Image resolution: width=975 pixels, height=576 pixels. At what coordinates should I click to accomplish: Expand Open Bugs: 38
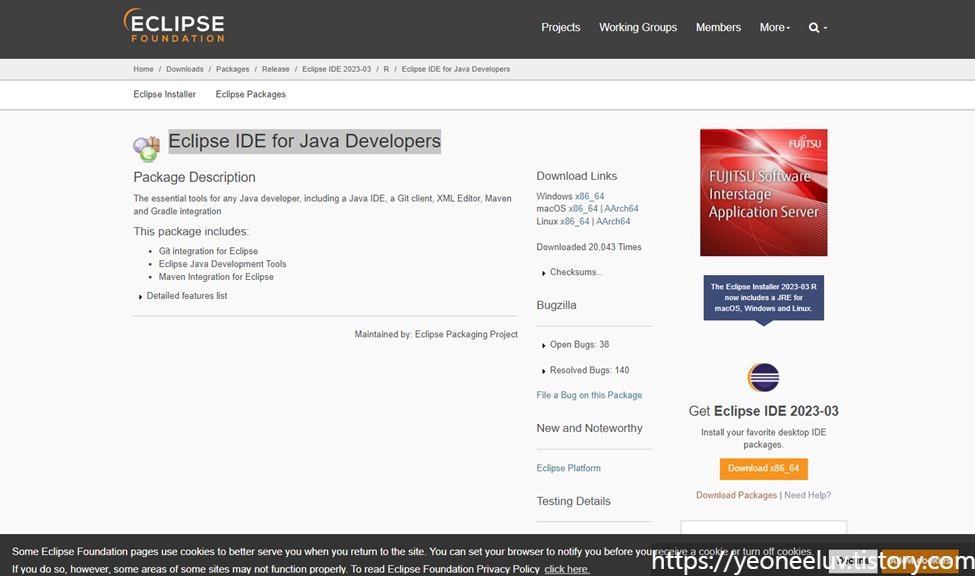[575, 345]
